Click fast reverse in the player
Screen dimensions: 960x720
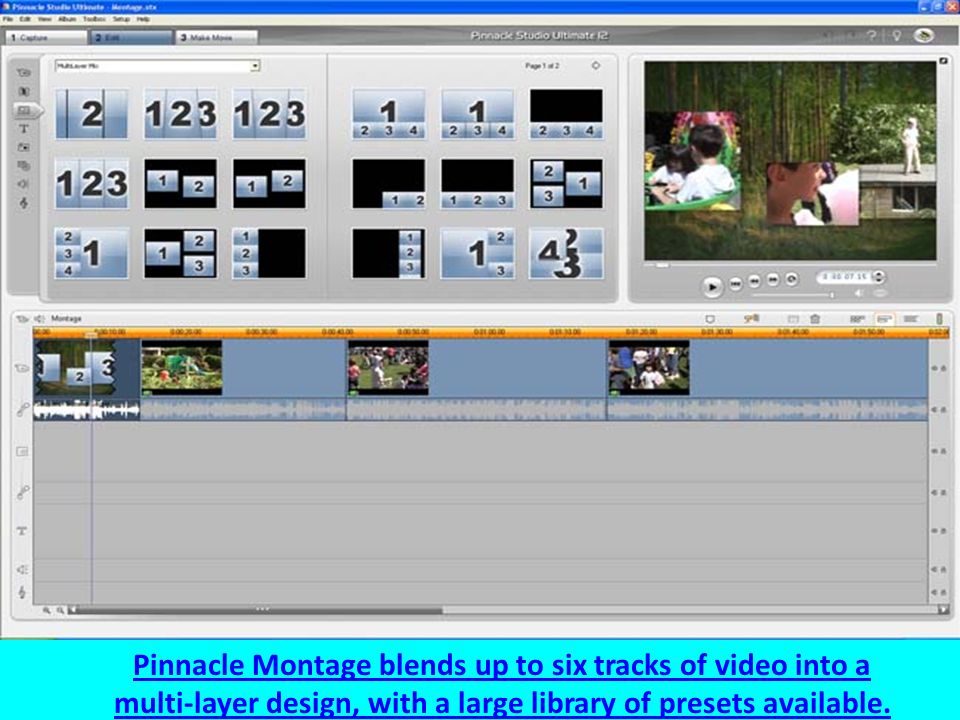point(755,280)
